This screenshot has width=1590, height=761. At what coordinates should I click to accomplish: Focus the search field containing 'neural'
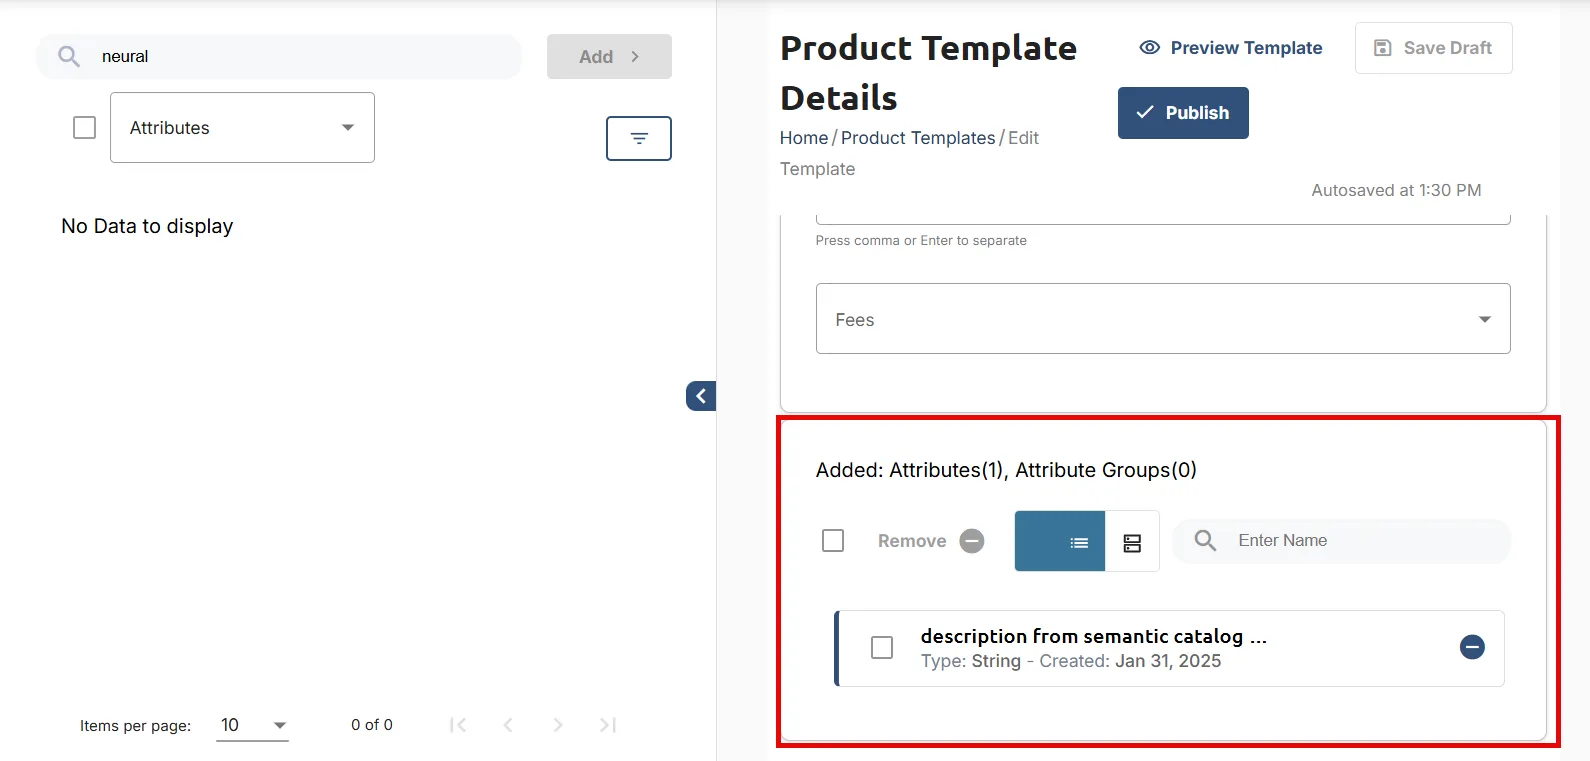279,57
